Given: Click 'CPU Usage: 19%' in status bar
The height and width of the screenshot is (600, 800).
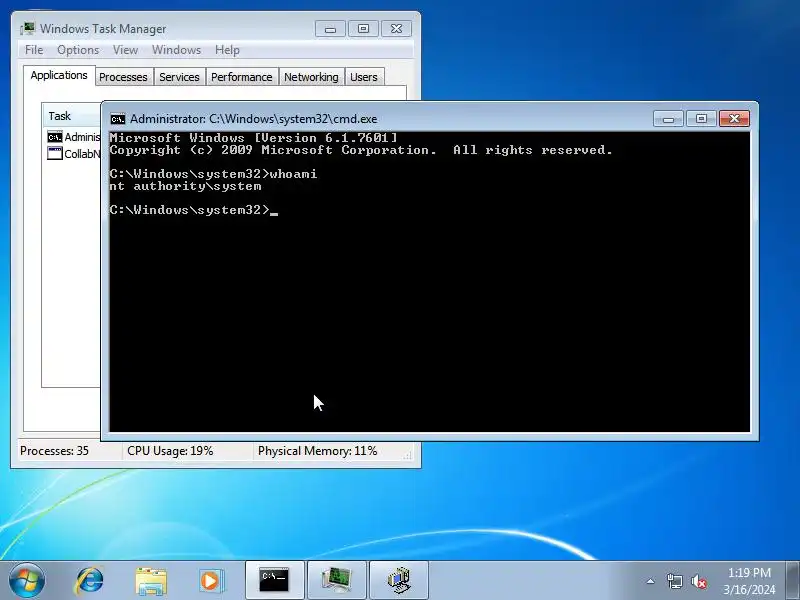Looking at the screenshot, I should pyautogui.click(x=170, y=451).
